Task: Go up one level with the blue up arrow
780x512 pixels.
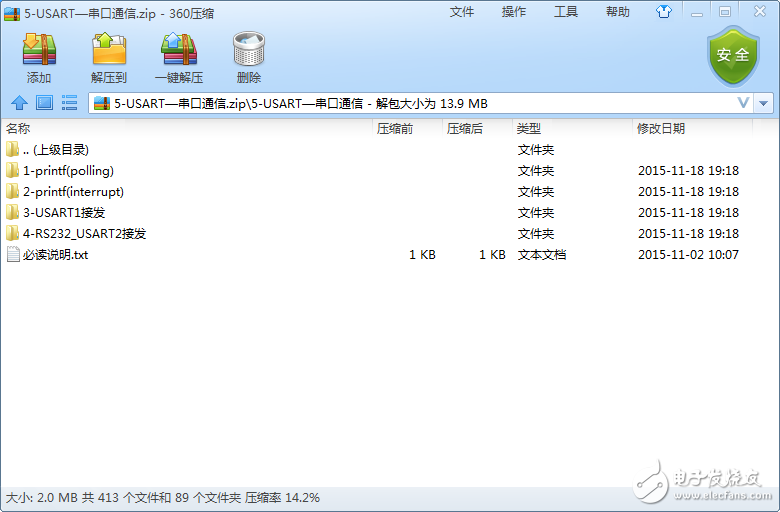Action: 19,103
